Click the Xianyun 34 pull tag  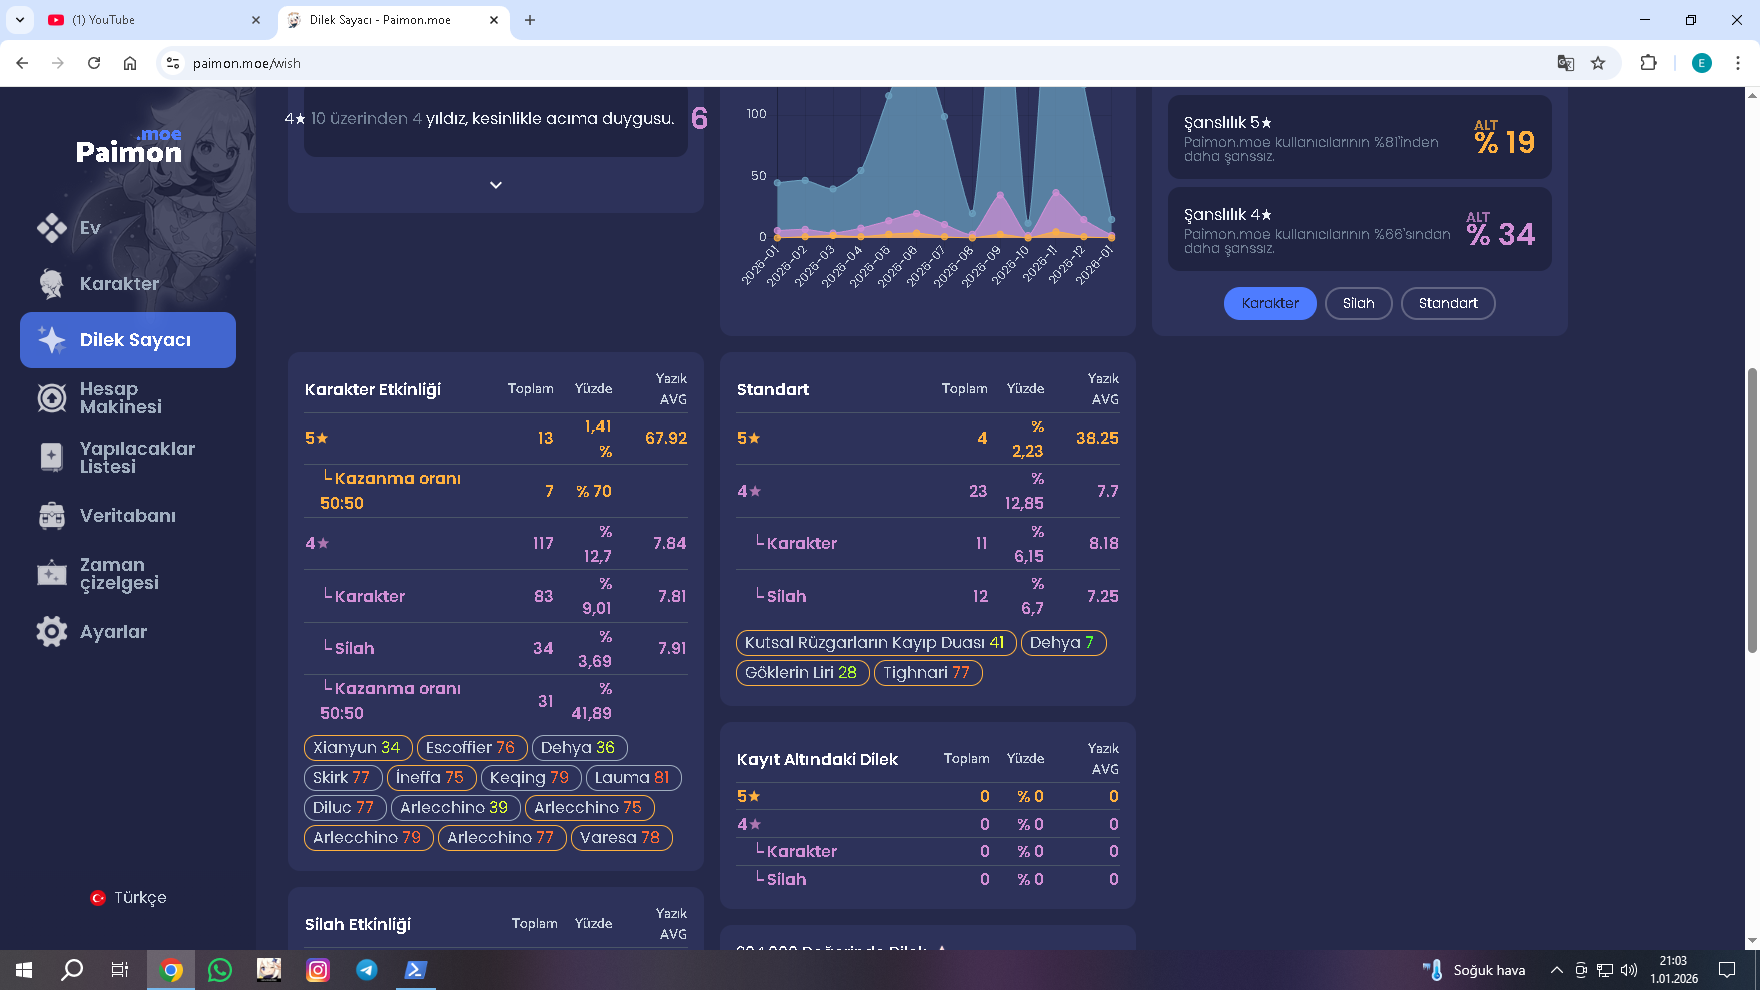(x=357, y=748)
